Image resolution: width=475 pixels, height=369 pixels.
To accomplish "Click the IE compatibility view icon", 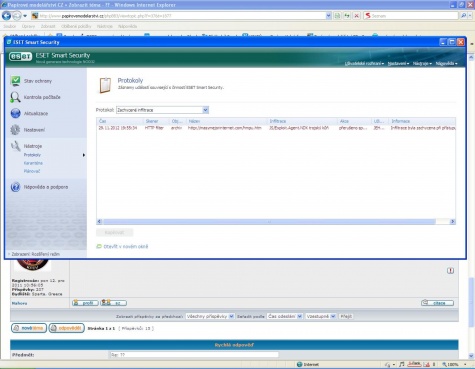I will click(x=337, y=16).
